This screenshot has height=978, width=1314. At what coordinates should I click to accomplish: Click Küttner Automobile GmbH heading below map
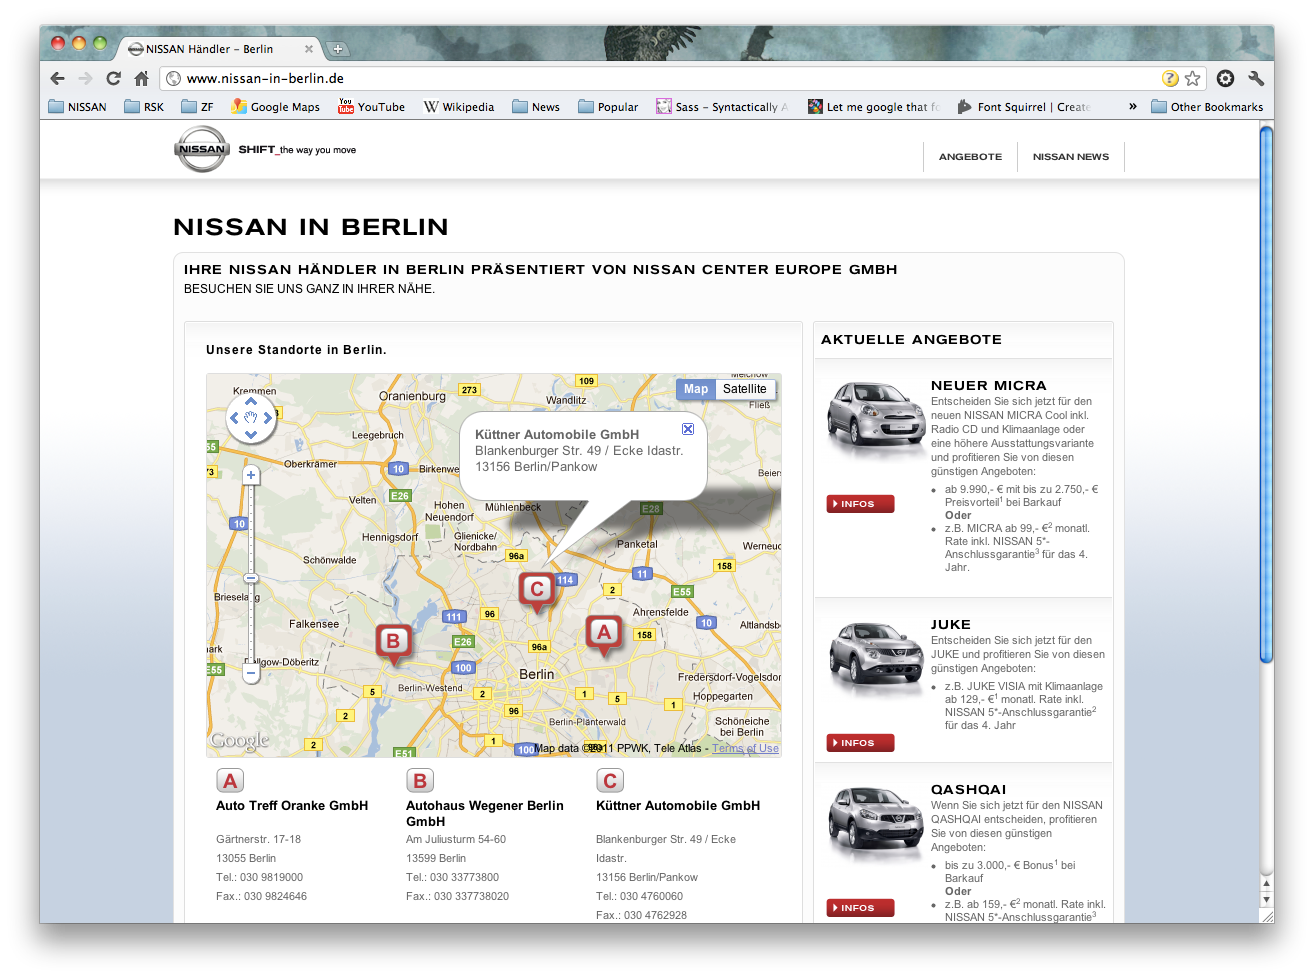(x=678, y=806)
